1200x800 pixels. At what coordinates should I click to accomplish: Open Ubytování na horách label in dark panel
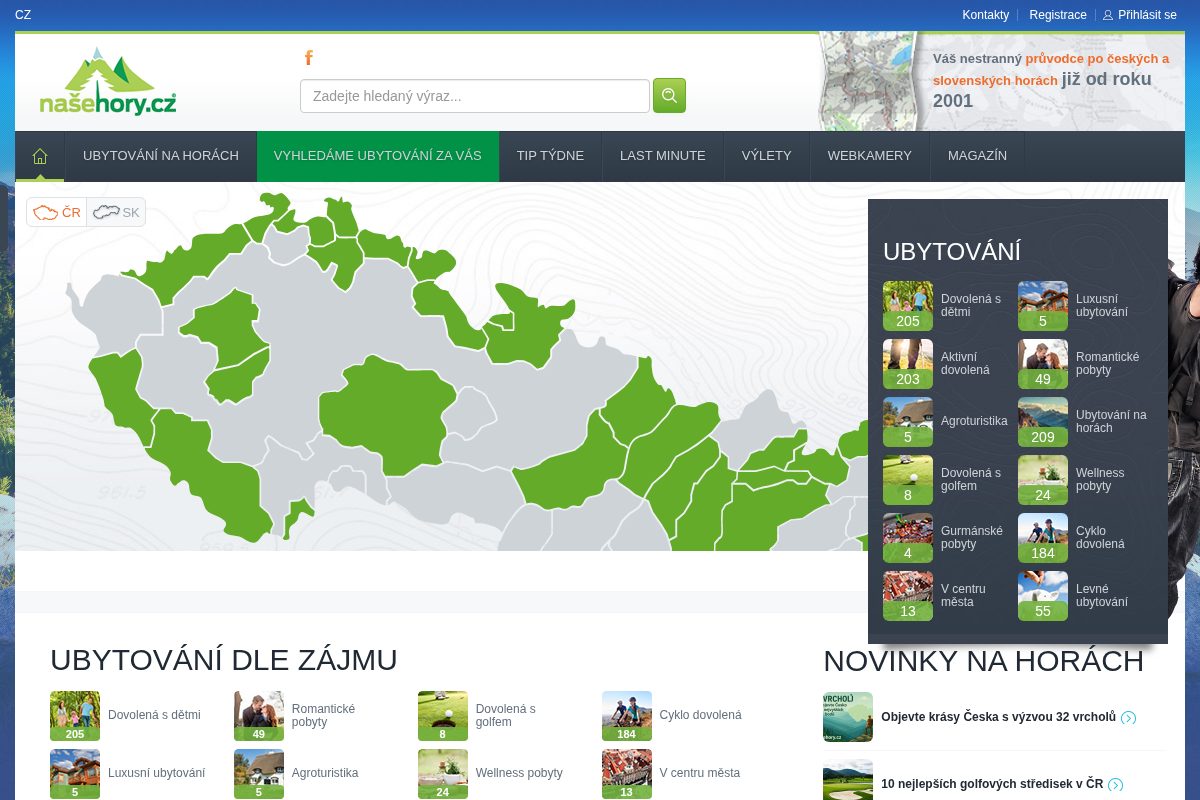(x=1111, y=422)
